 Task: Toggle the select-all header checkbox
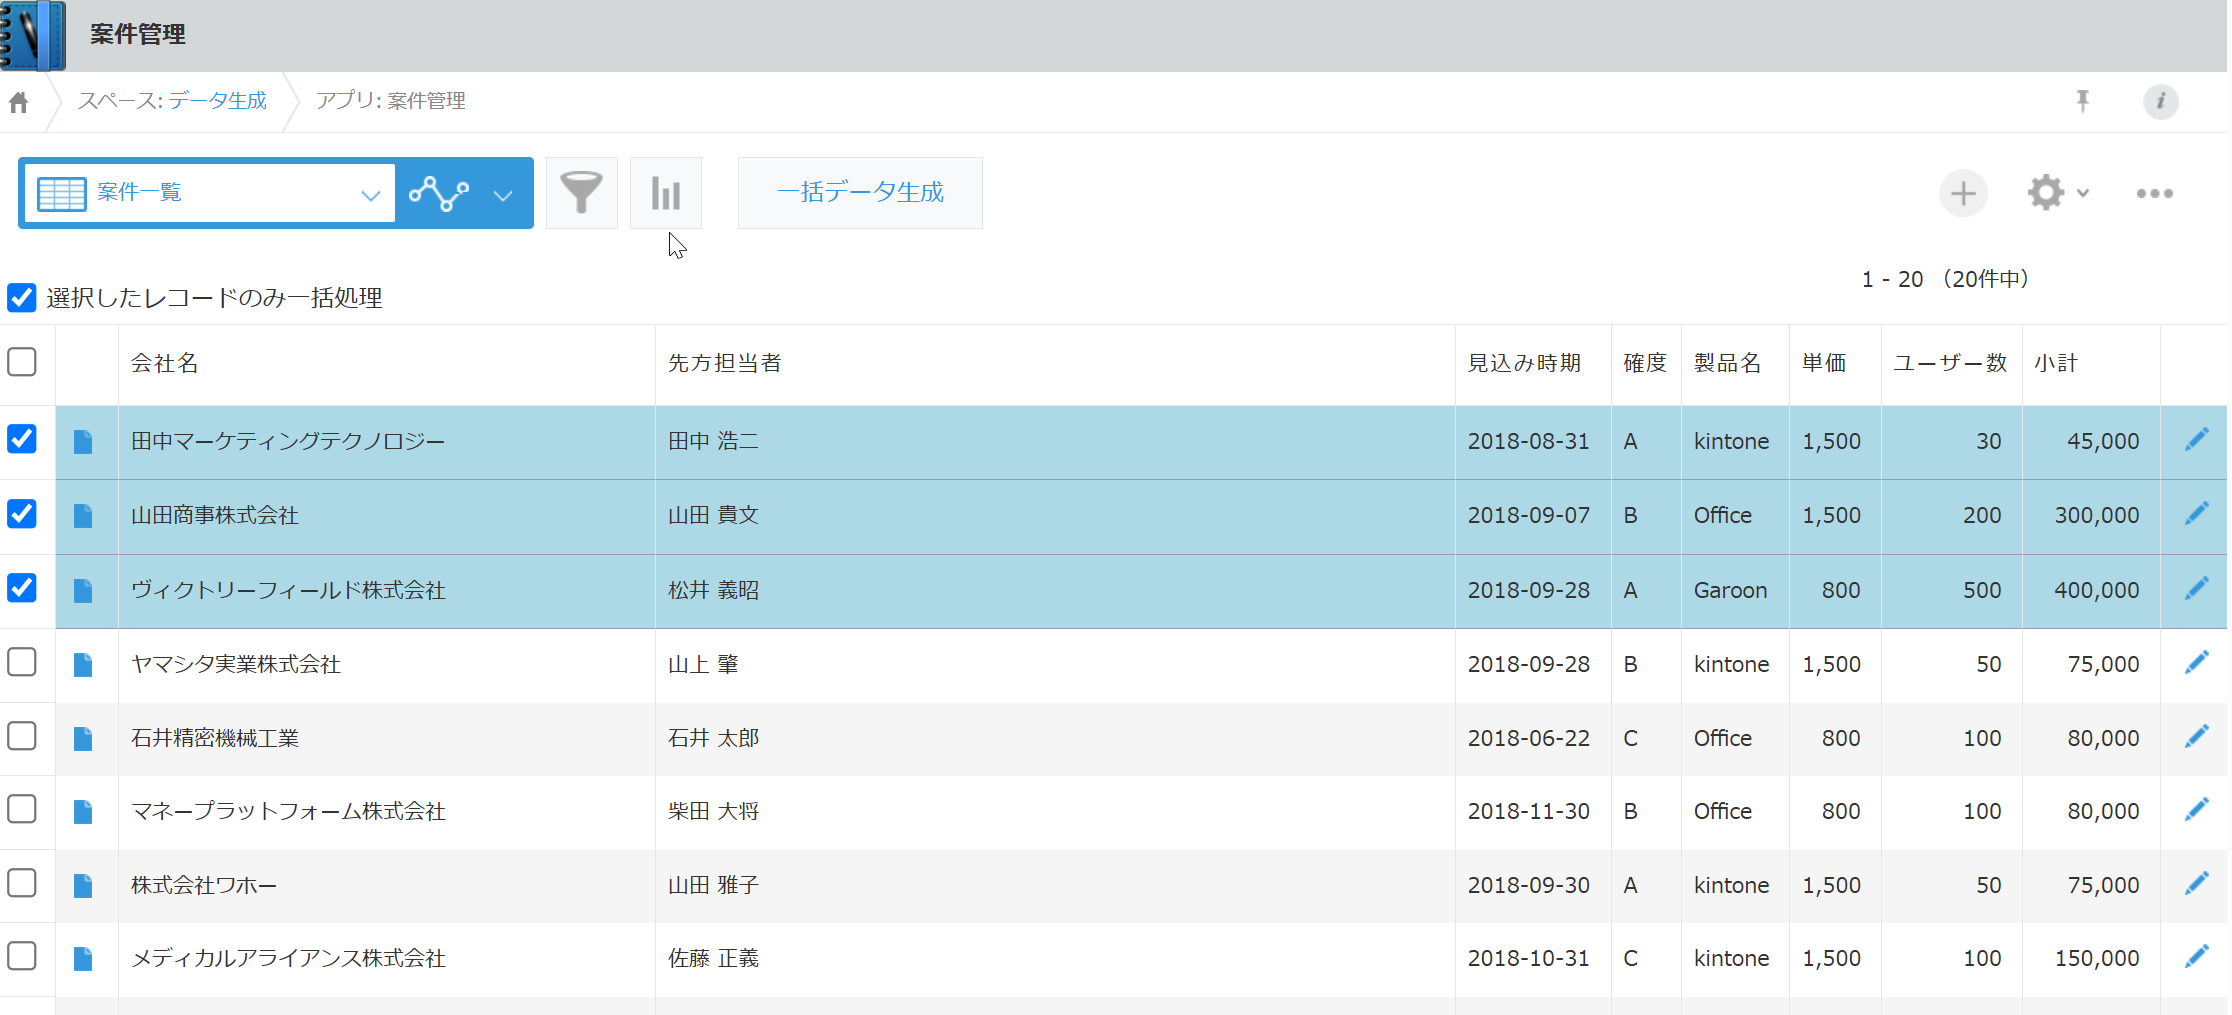click(x=22, y=362)
